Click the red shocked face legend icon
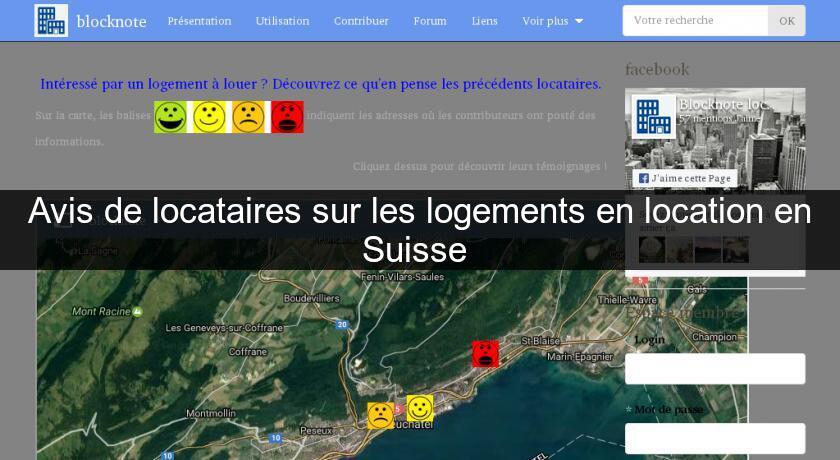Viewport: 840px width, 460px height. (287, 117)
